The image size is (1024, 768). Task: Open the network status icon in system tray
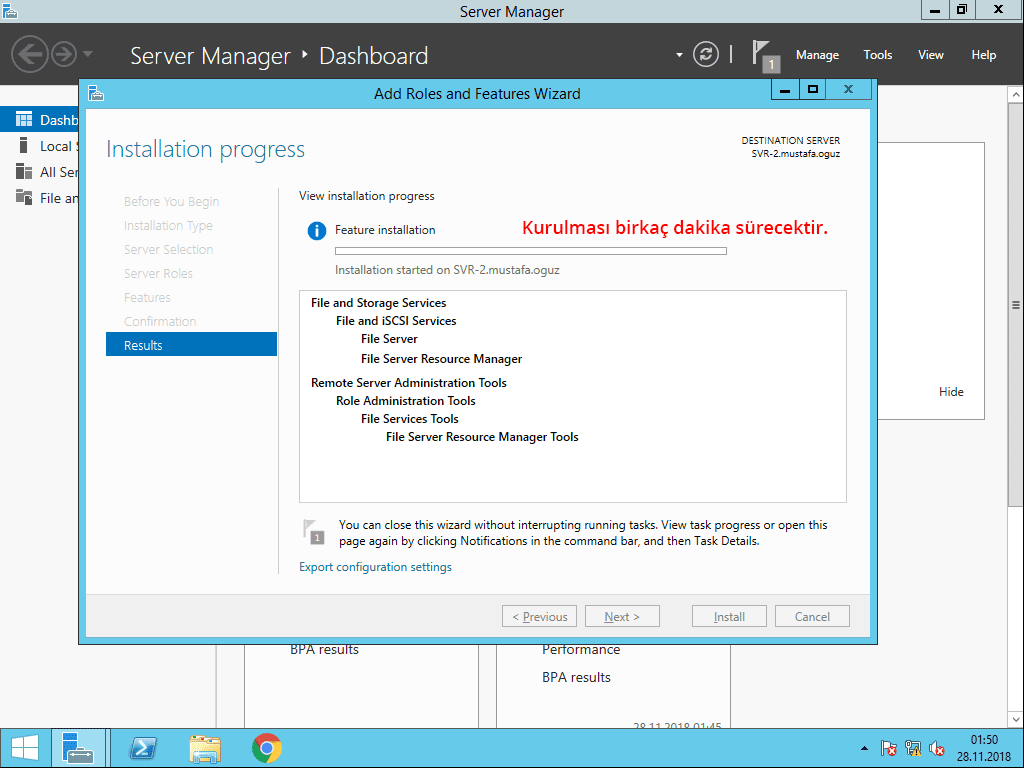coord(912,747)
